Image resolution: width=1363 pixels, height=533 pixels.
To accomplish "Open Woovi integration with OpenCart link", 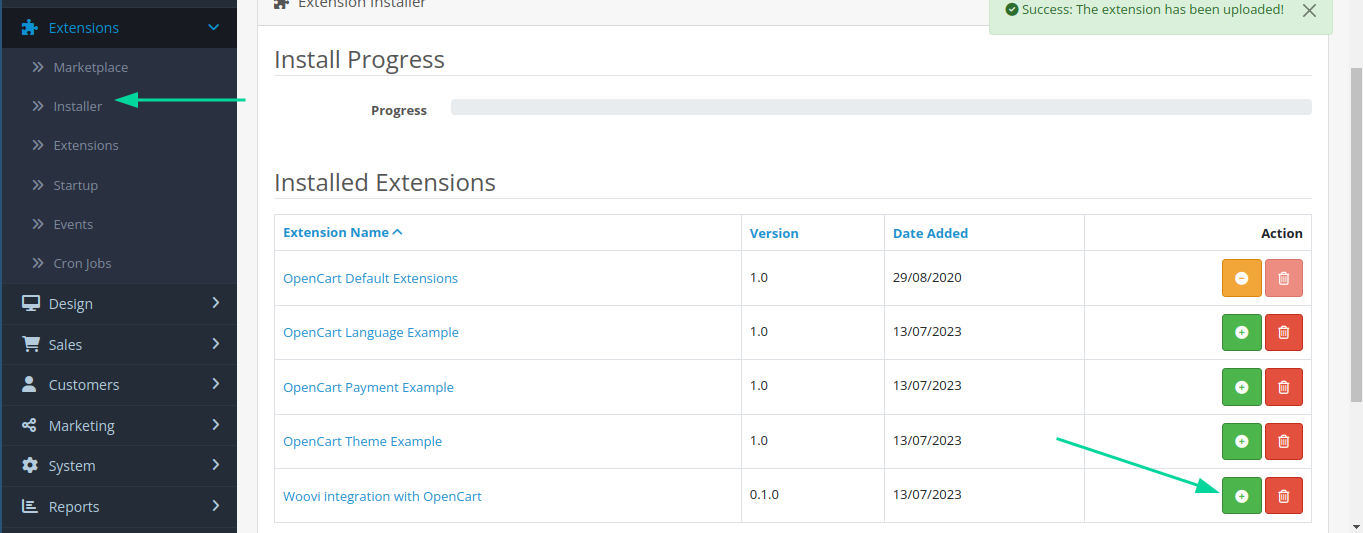I will (x=382, y=496).
